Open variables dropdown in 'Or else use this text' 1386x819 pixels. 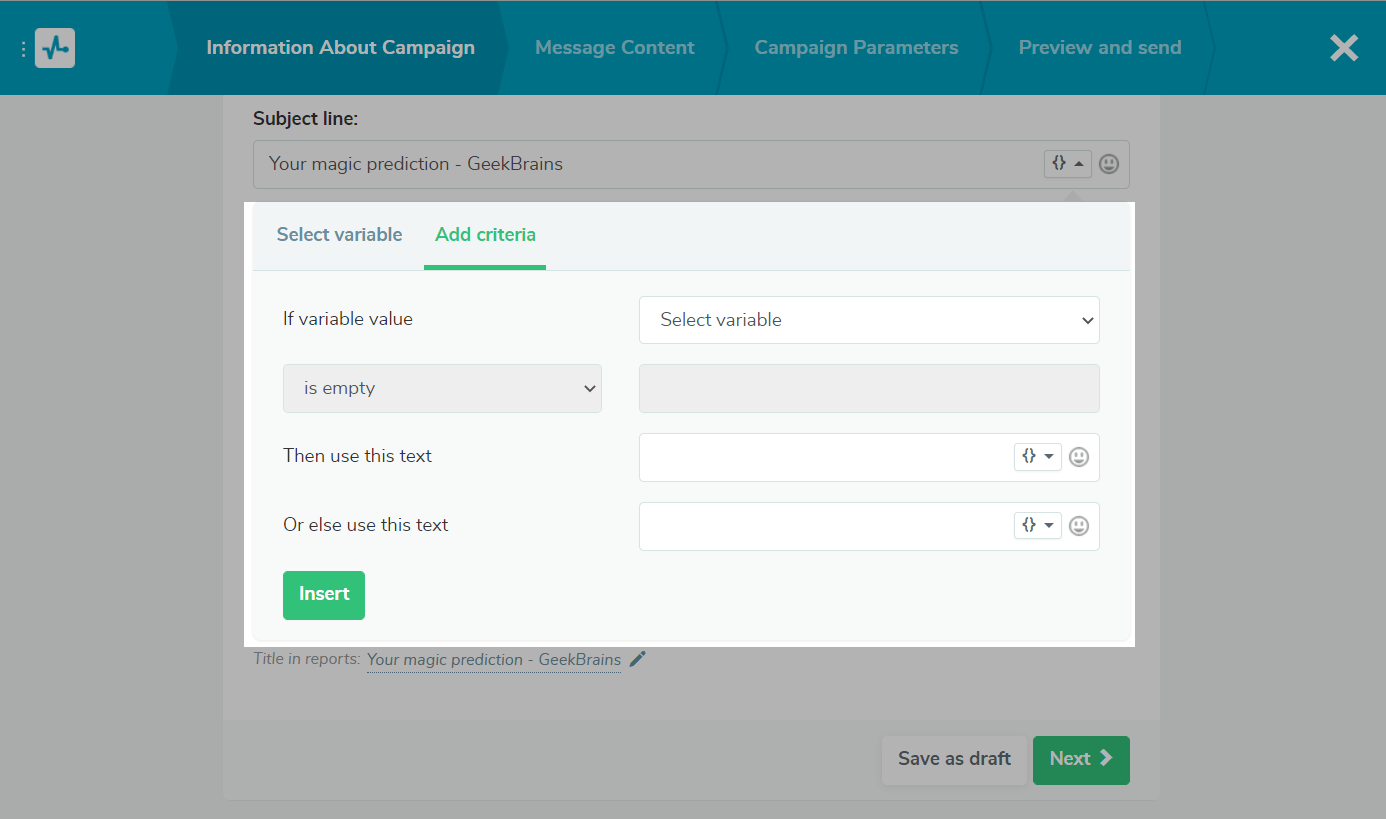tap(1037, 526)
